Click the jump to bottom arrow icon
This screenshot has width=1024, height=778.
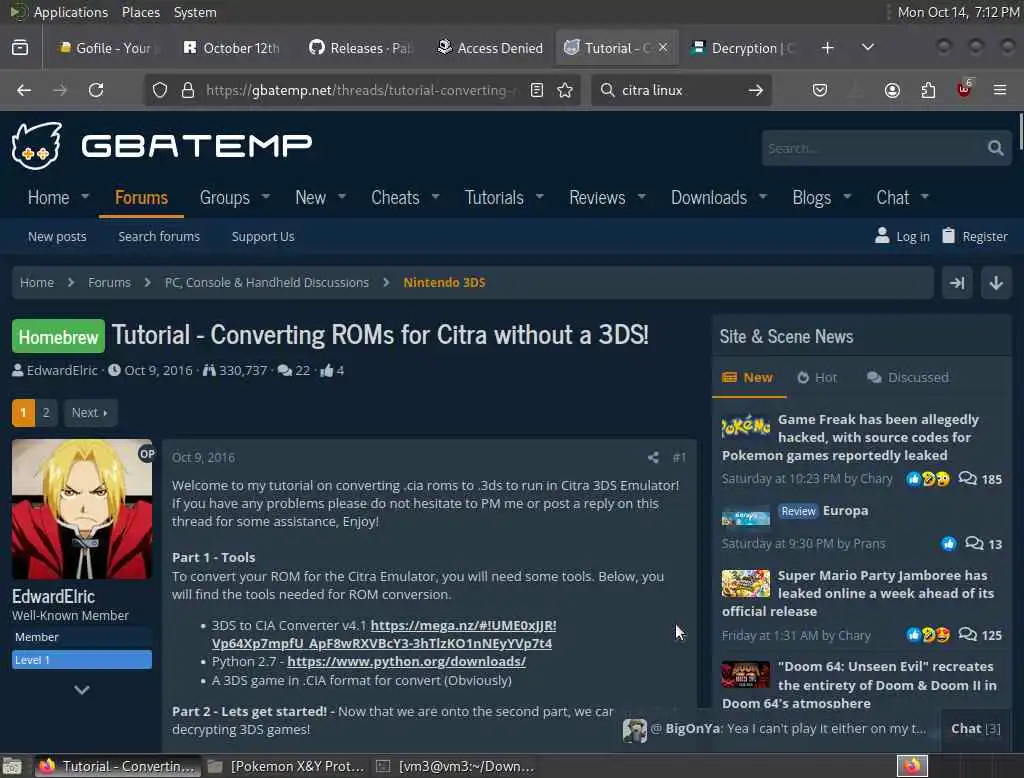click(996, 283)
